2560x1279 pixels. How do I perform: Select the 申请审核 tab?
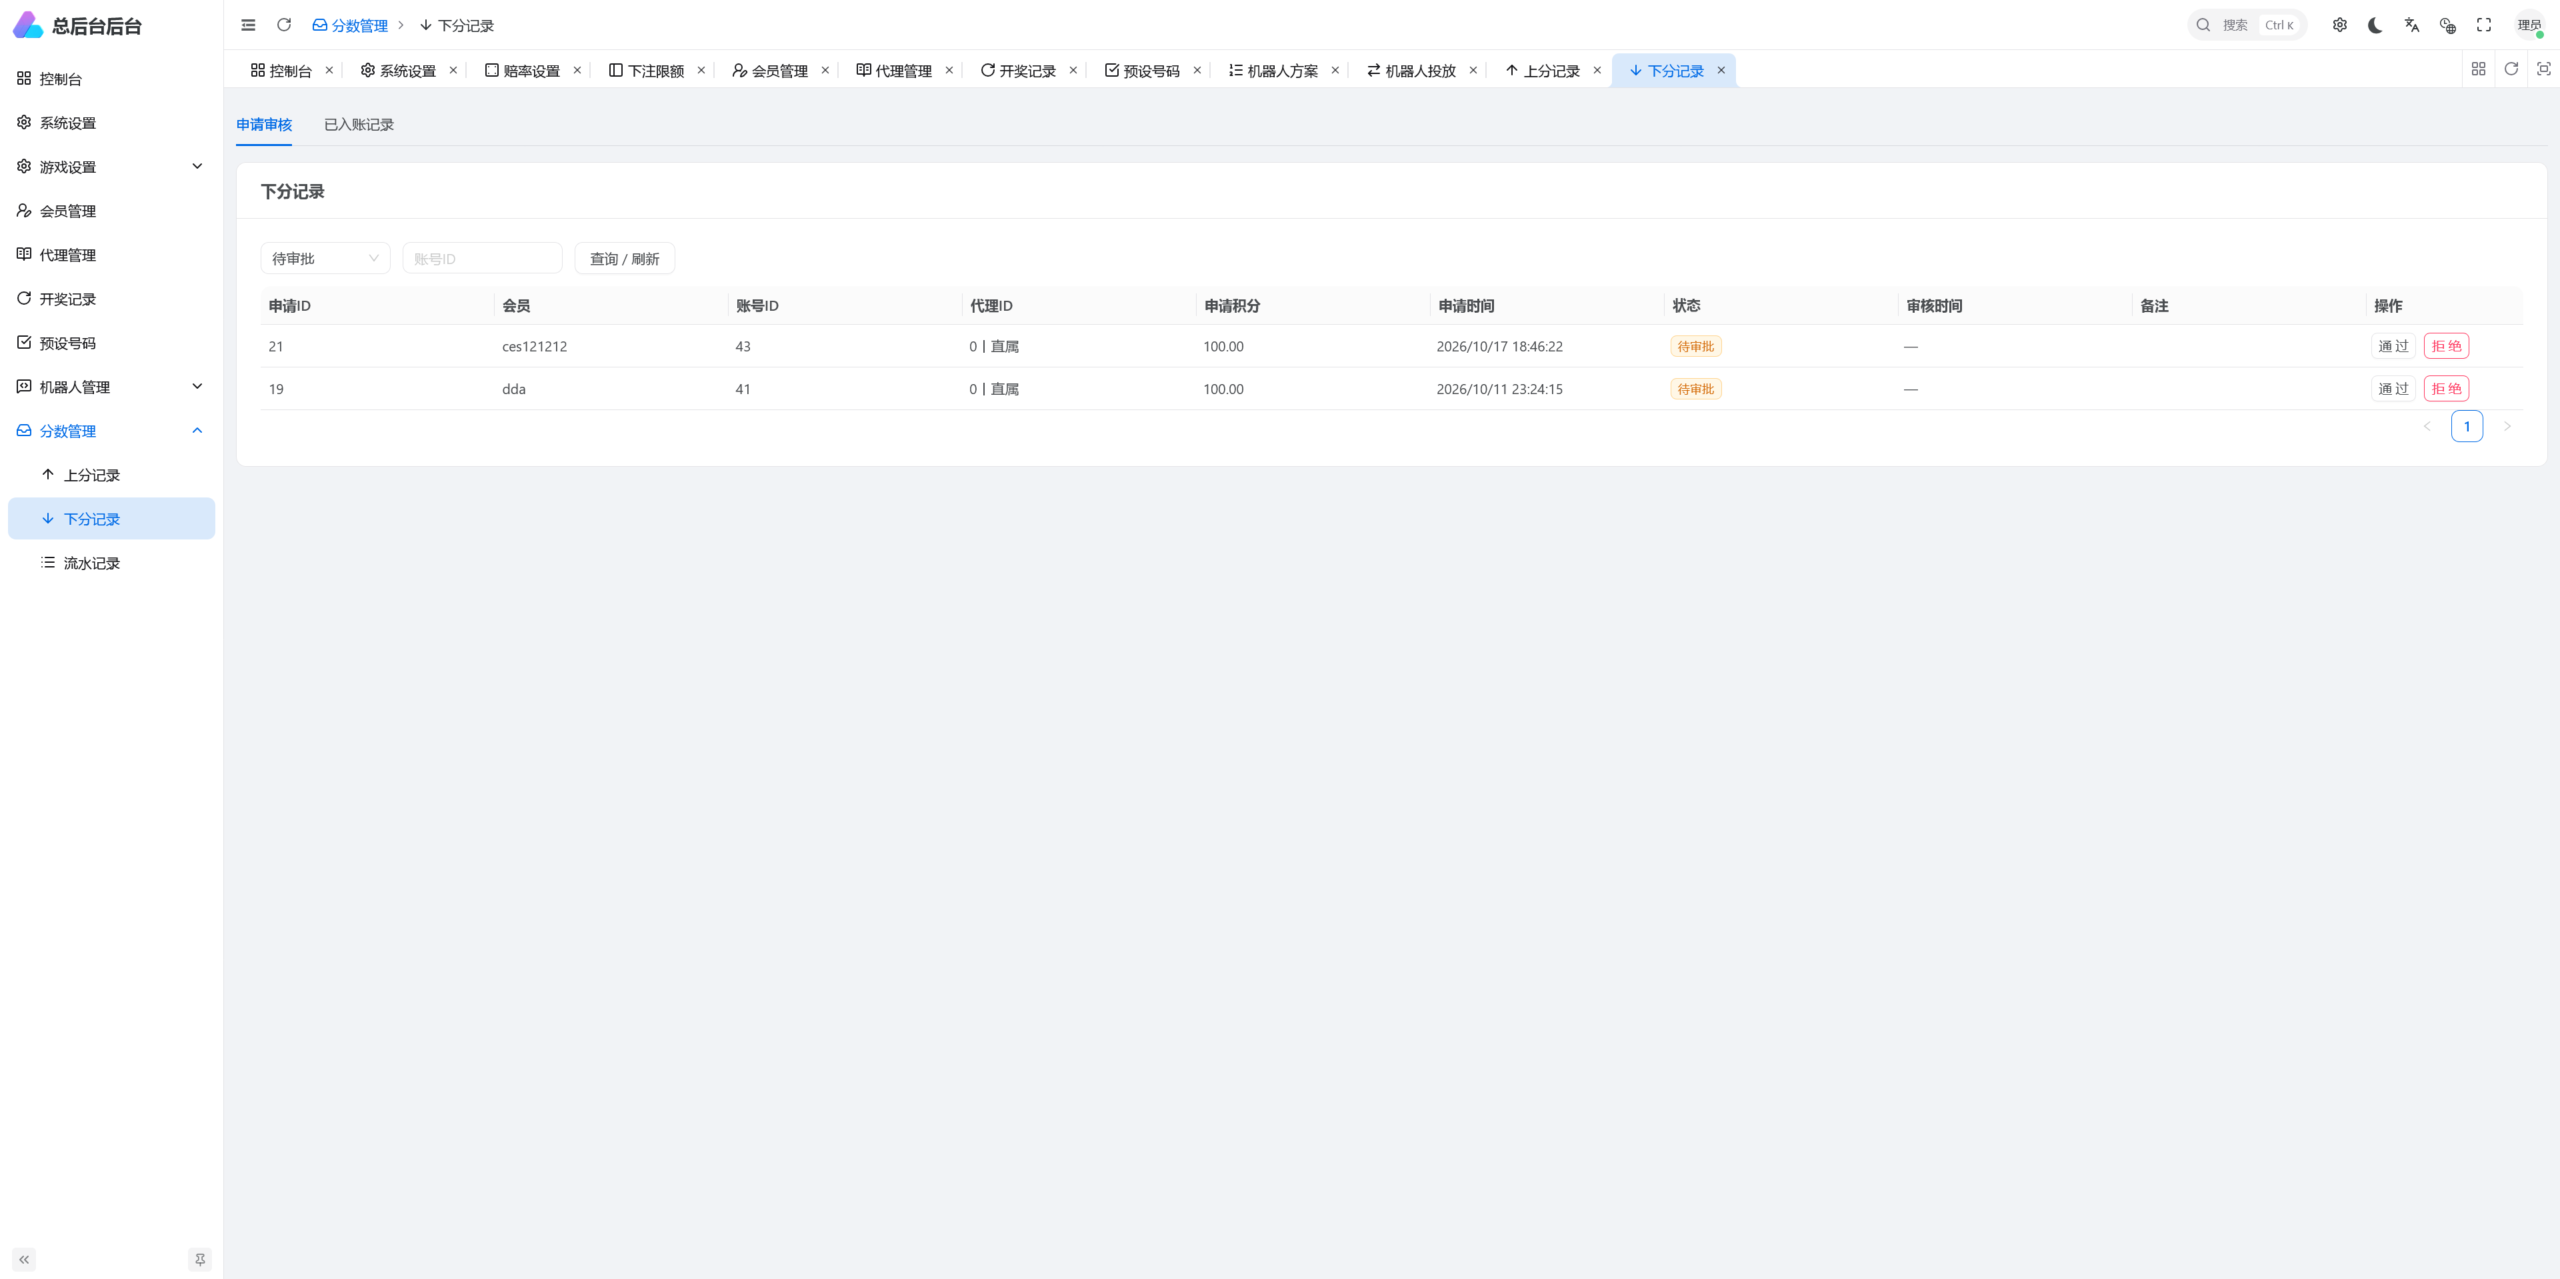[x=264, y=125]
